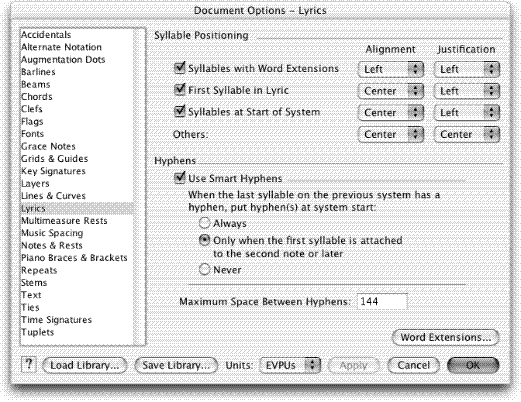The width and height of the screenshot is (521, 402).
Task: Open Justification dropdown for Others row
Action: pyautogui.click(x=467, y=135)
